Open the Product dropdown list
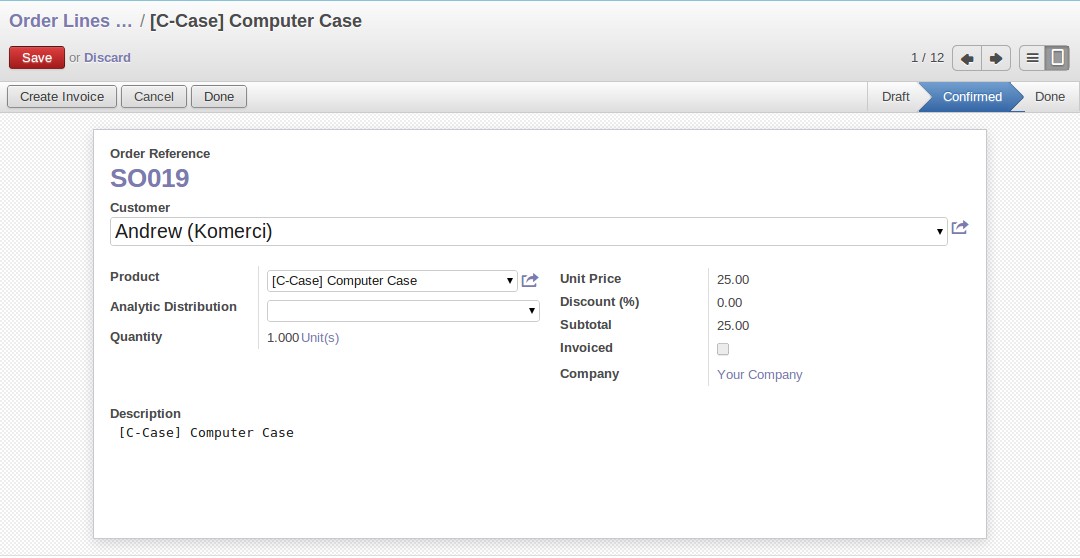 coord(510,281)
